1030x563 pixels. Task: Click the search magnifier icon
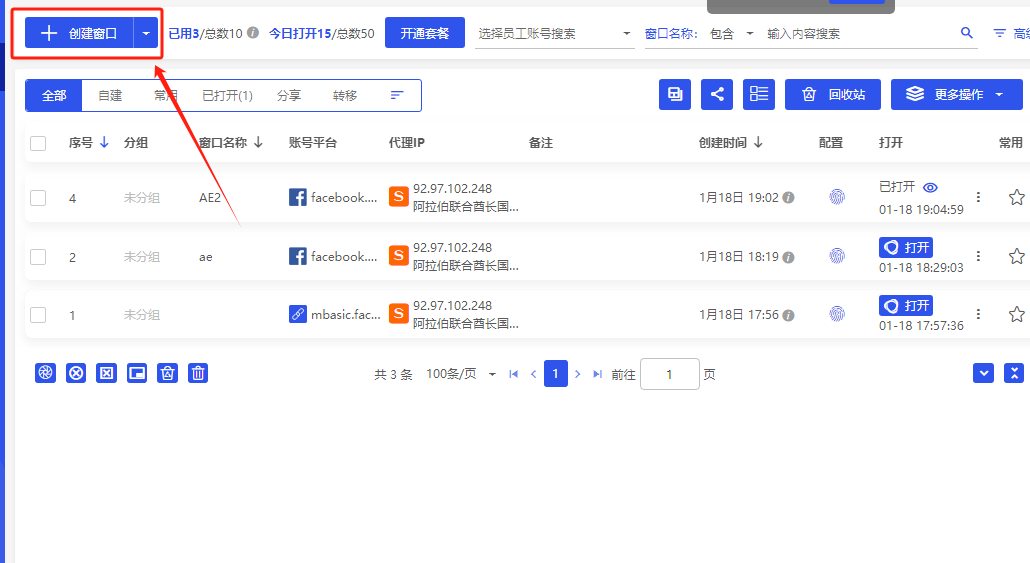pyautogui.click(x=966, y=32)
